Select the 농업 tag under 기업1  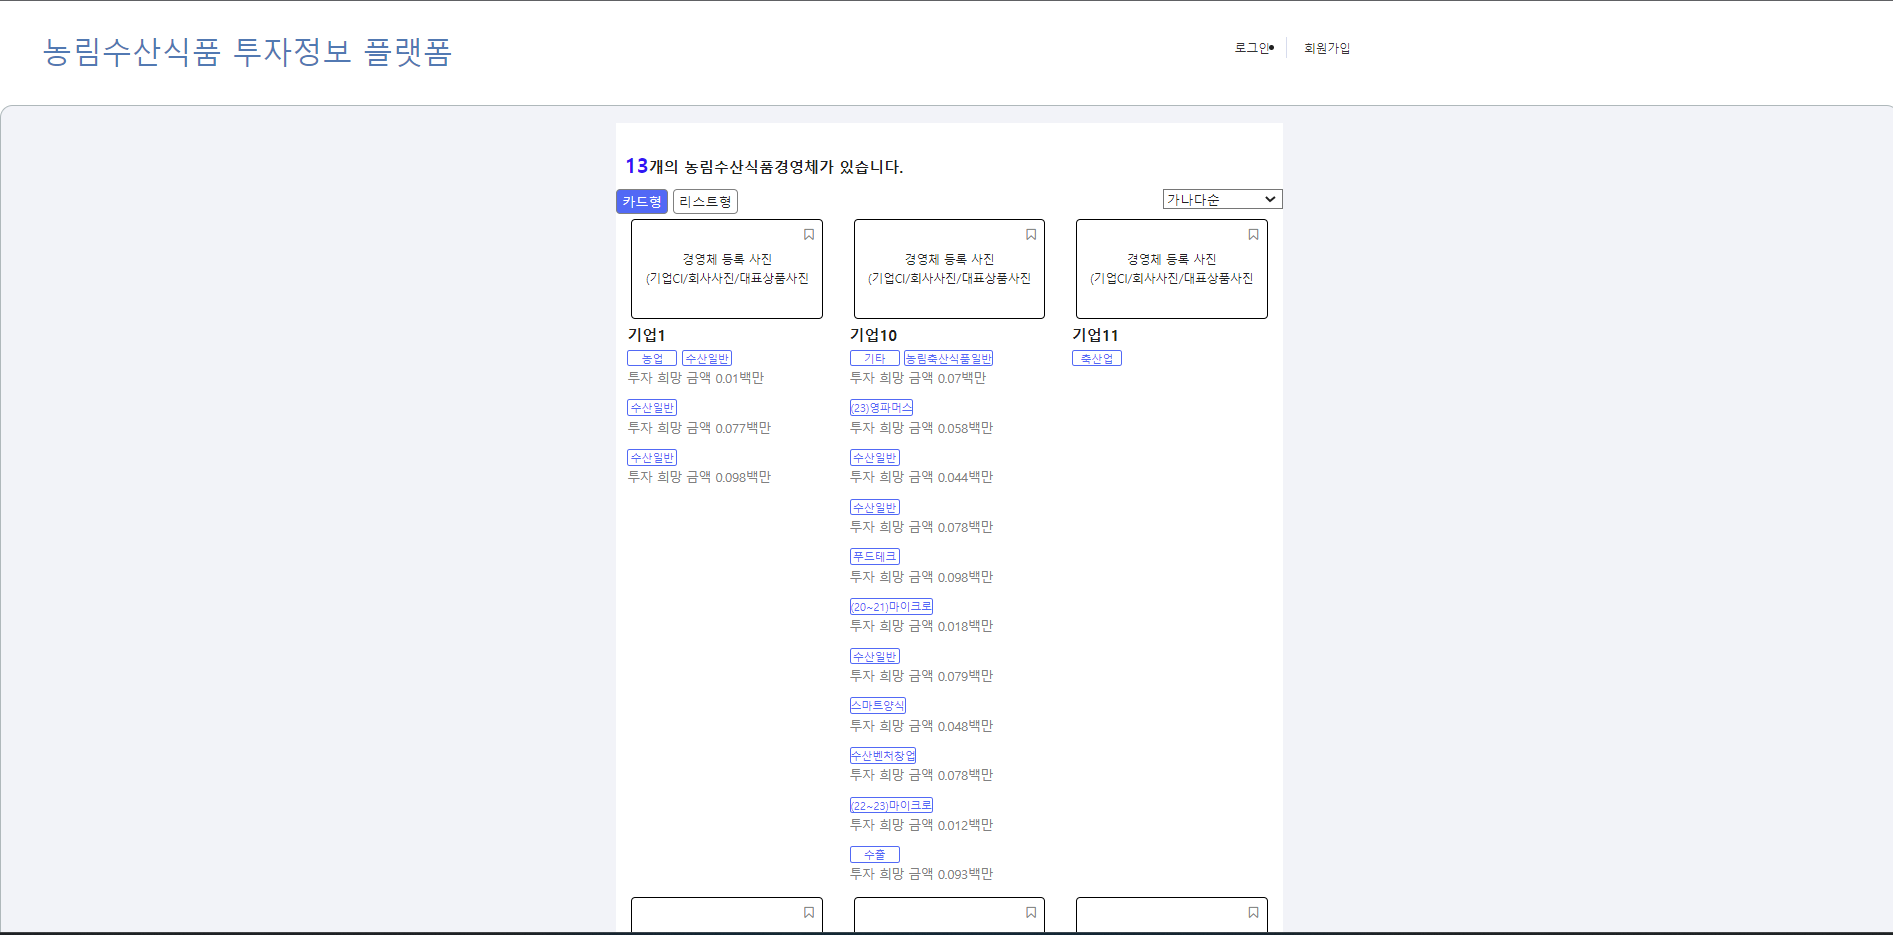click(x=651, y=357)
